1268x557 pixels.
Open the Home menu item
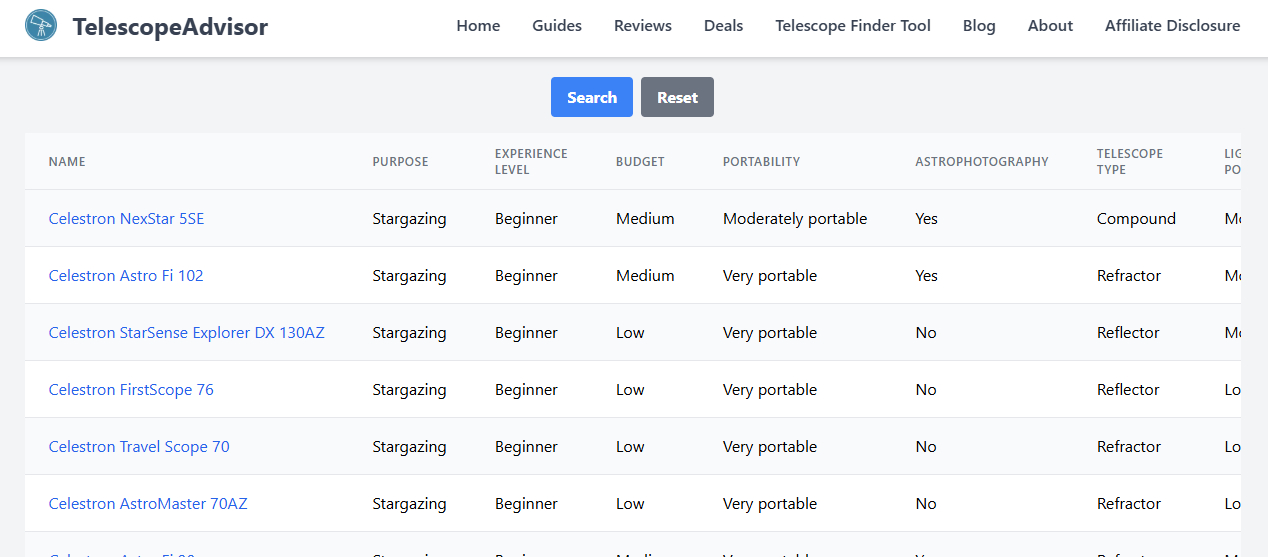pyautogui.click(x=478, y=26)
